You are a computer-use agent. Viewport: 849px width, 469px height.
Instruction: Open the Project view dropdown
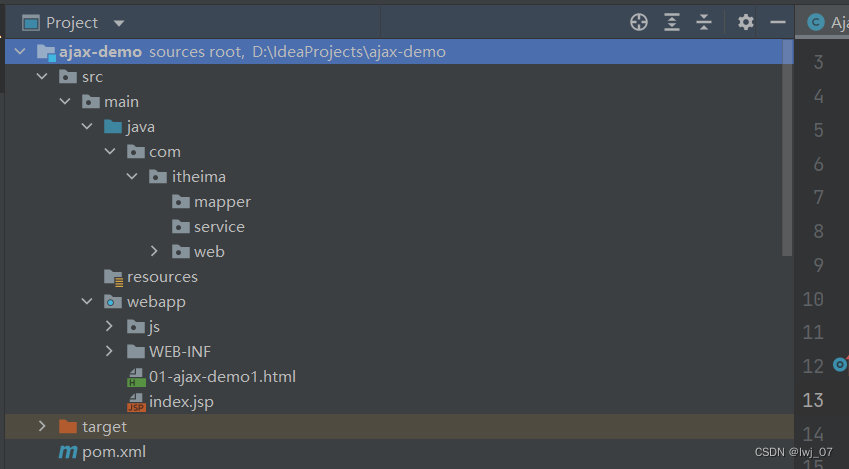point(119,23)
